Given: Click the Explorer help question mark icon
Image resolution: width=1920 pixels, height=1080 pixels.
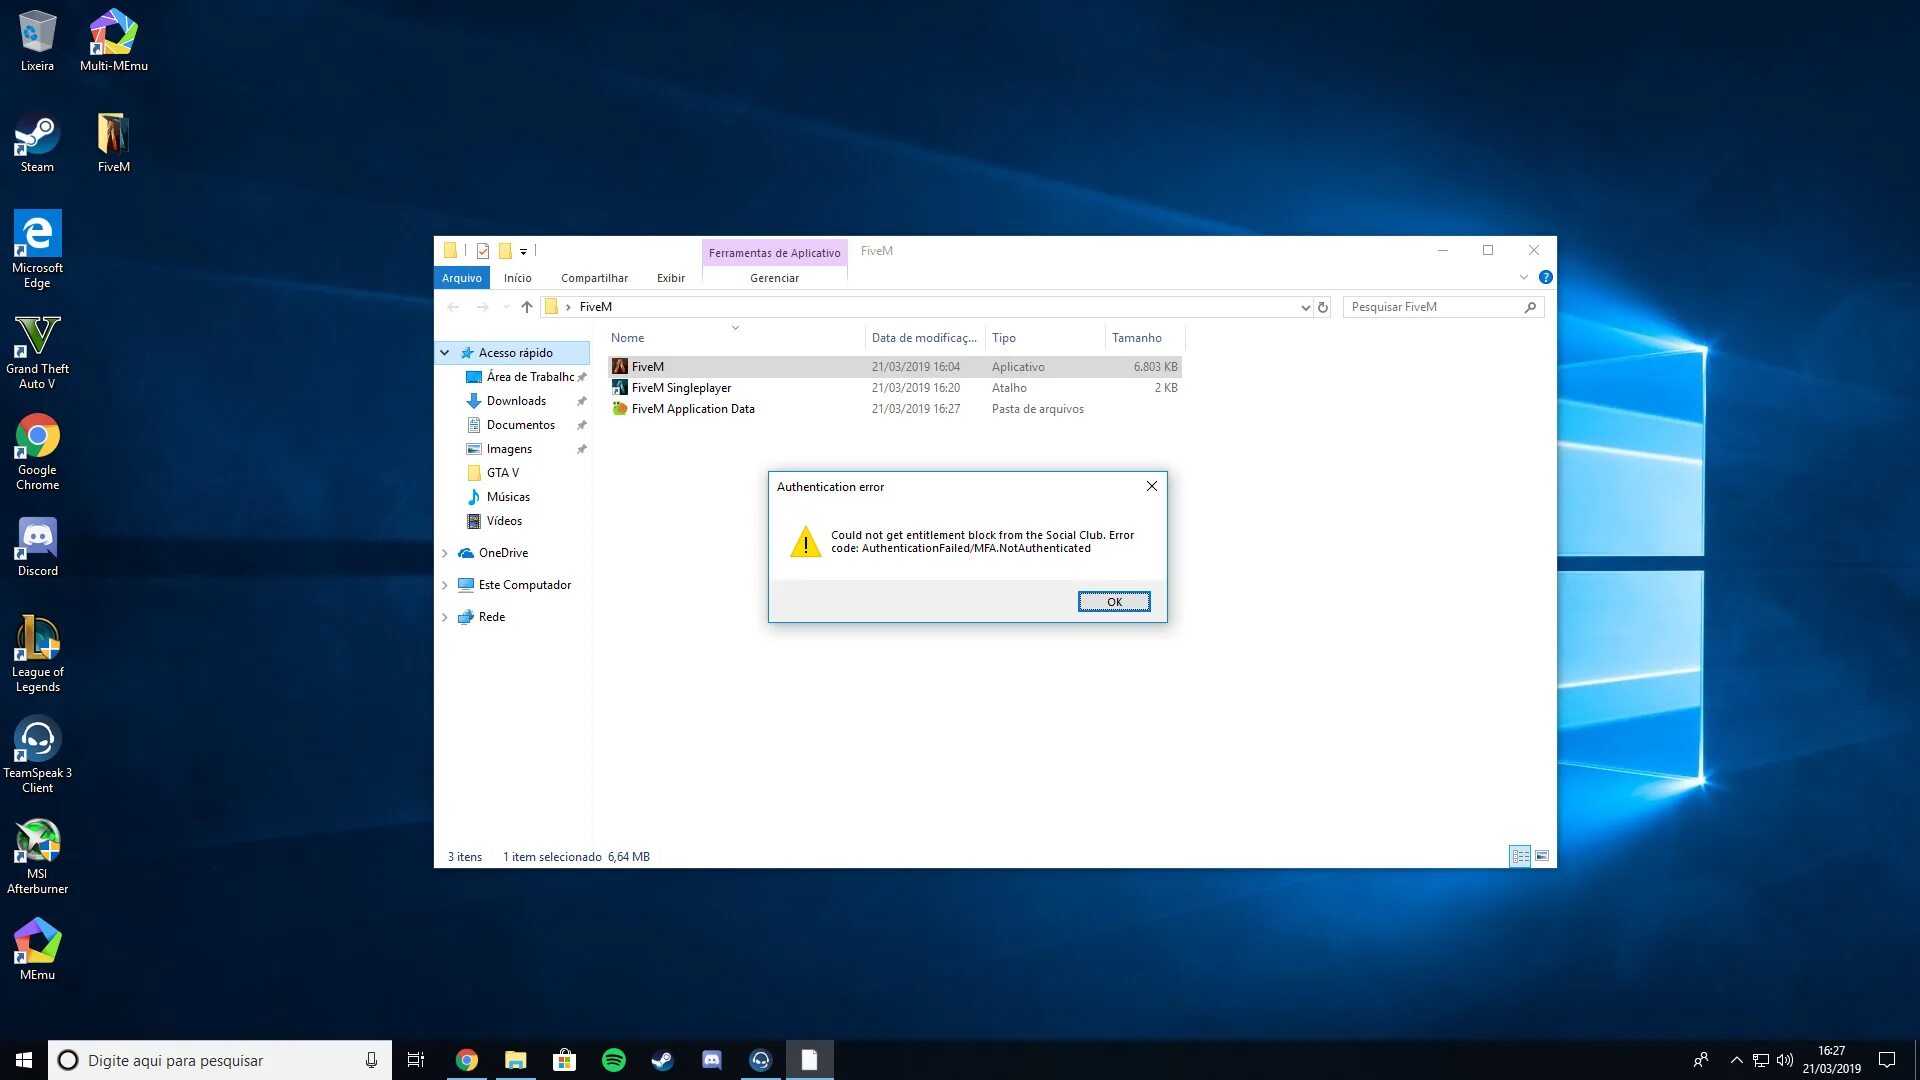Looking at the screenshot, I should point(1545,277).
